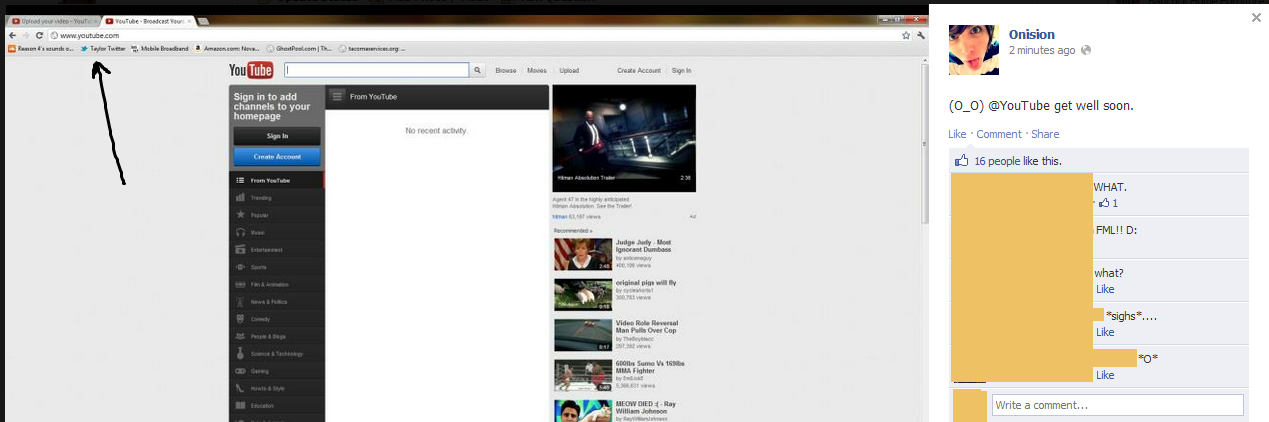Click the Write a comment field
This screenshot has height=422, width=1269.
[x=1118, y=405]
